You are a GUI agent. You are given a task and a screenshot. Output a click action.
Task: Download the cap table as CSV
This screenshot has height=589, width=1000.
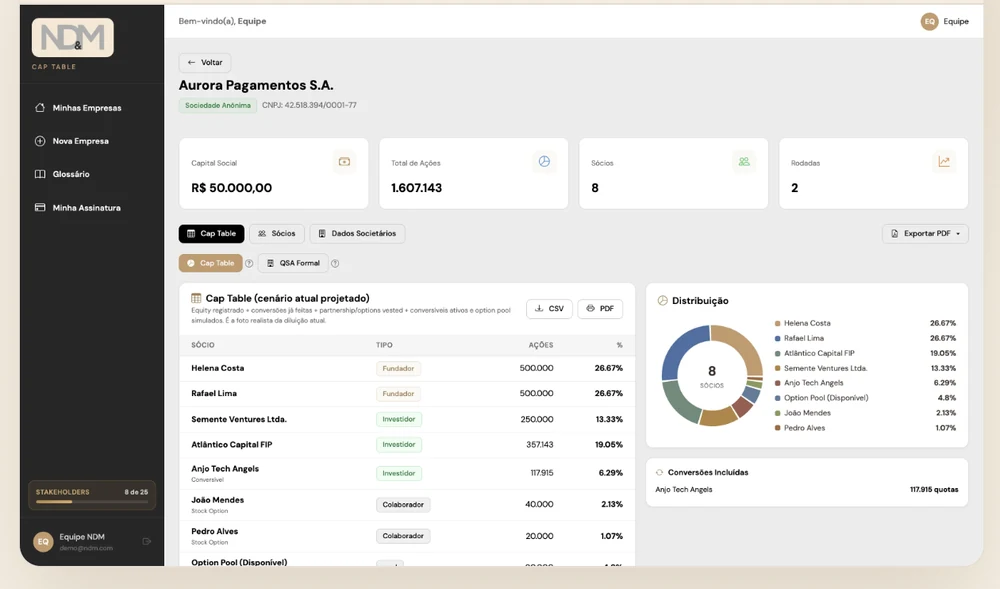pos(549,309)
